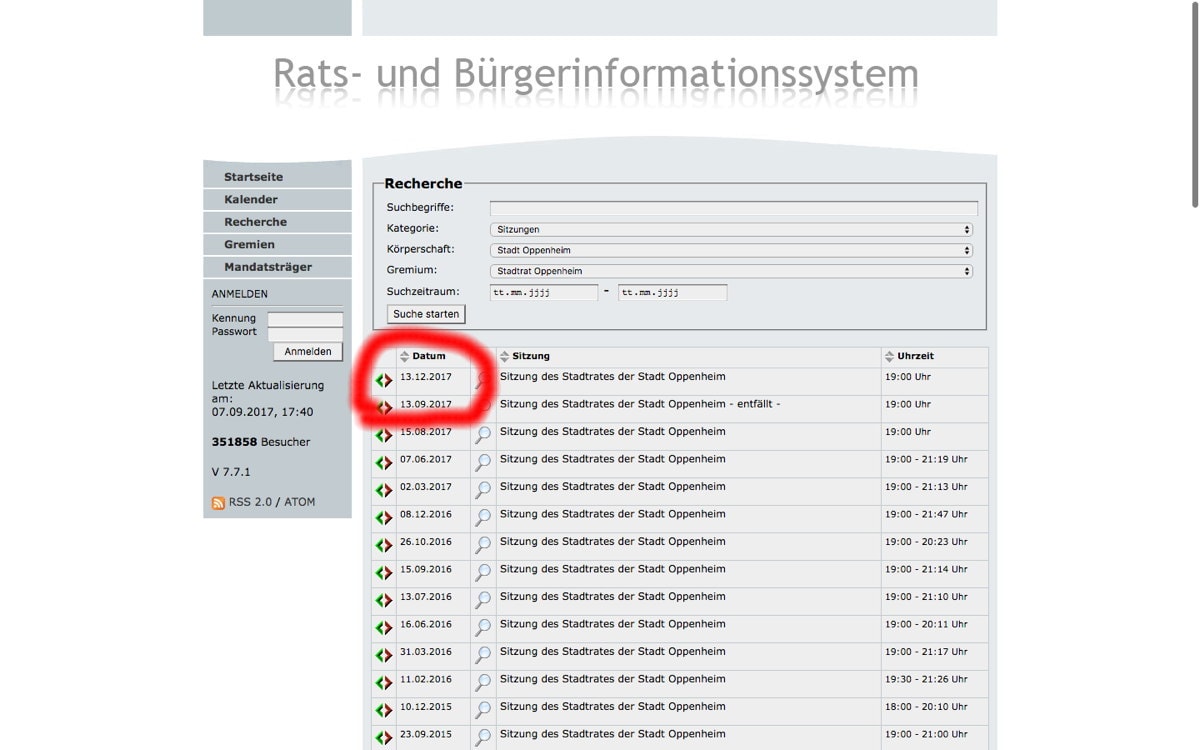Click the Kennung input field
This screenshot has height=750, width=1200.
[x=305, y=319]
